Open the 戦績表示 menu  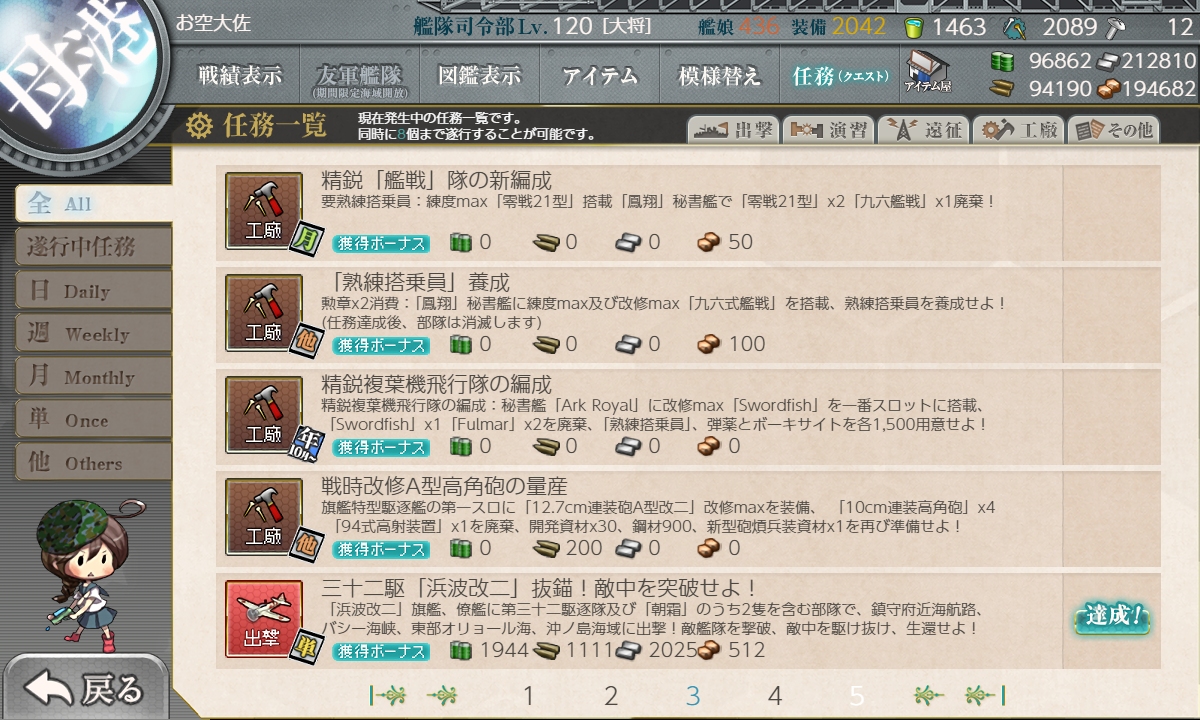(x=240, y=75)
